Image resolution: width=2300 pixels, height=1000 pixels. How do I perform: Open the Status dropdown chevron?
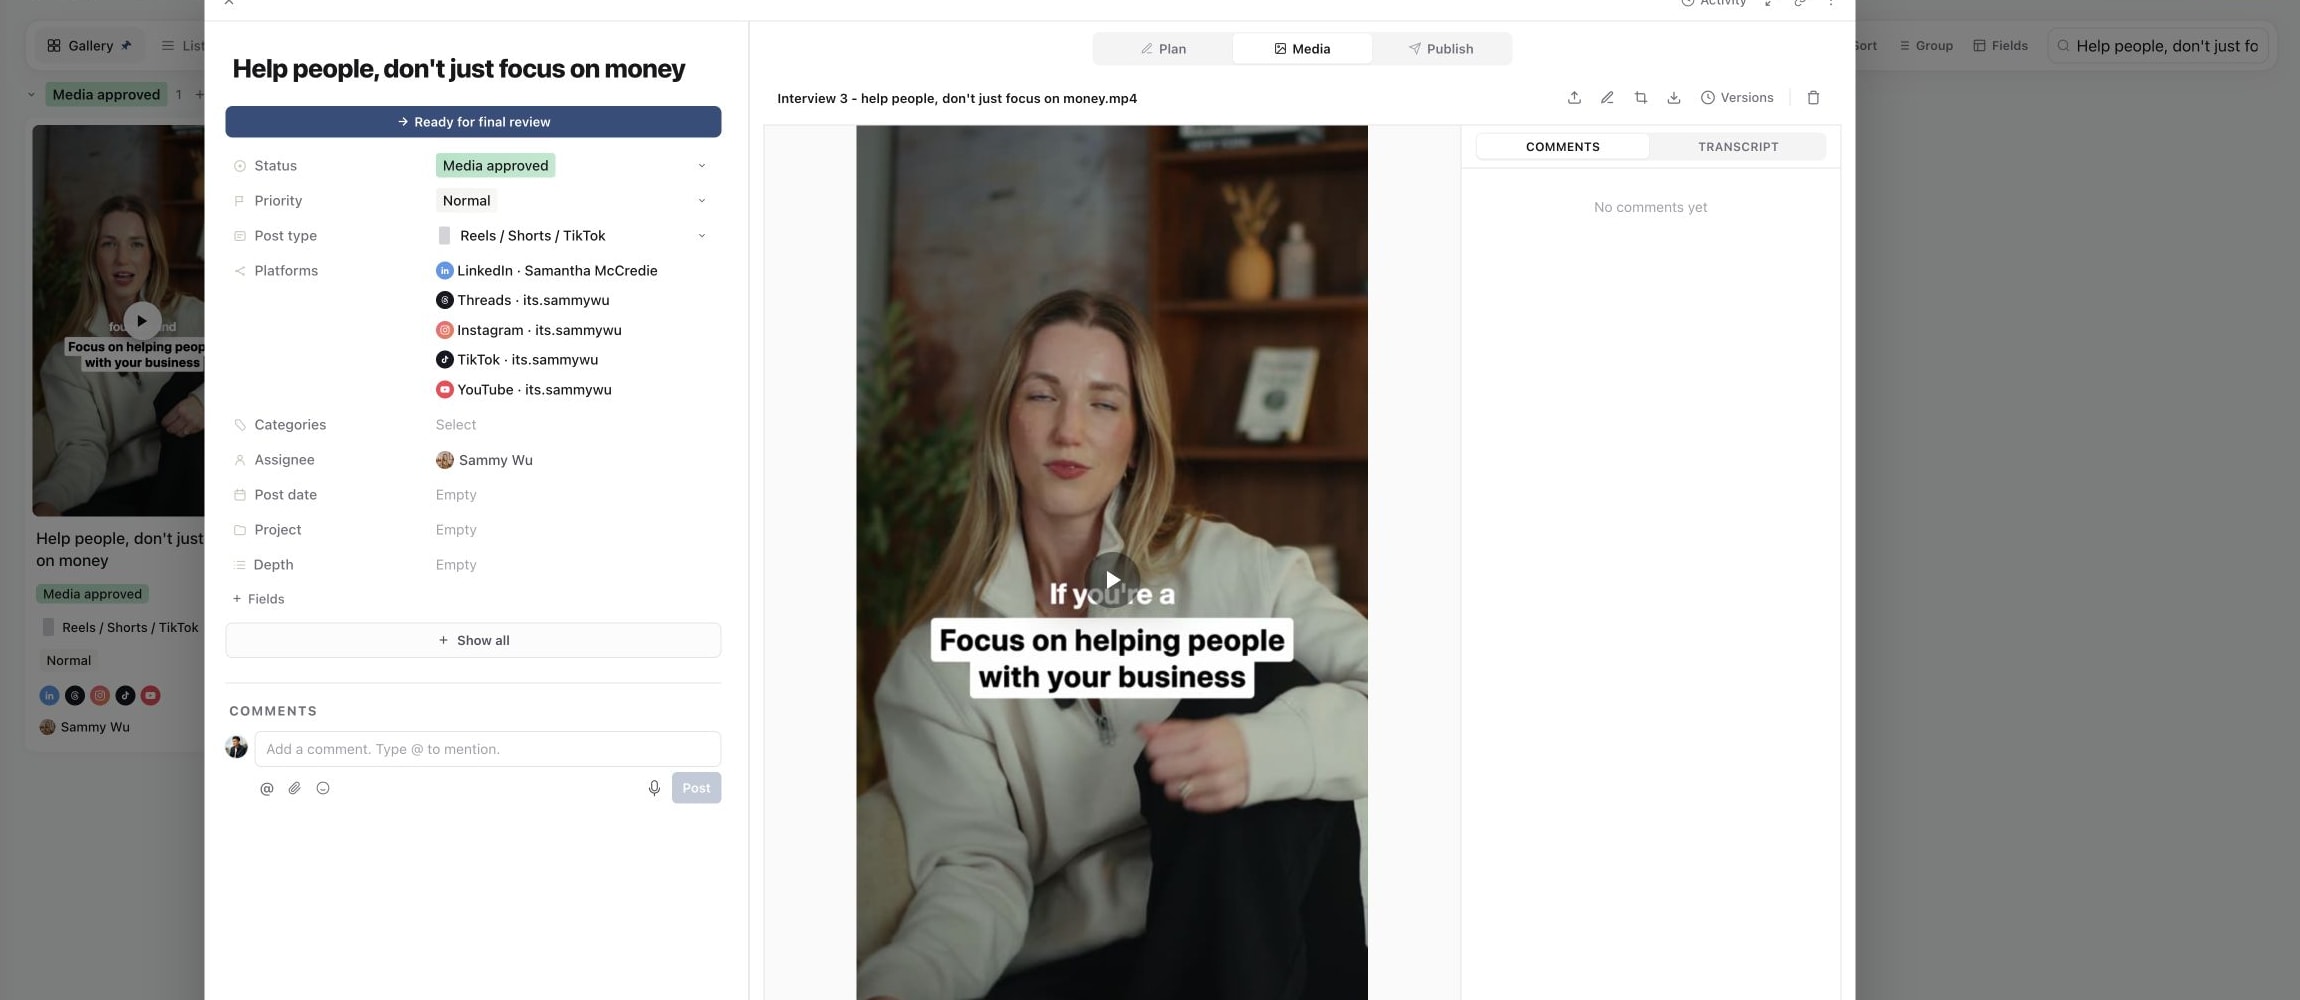tap(702, 165)
